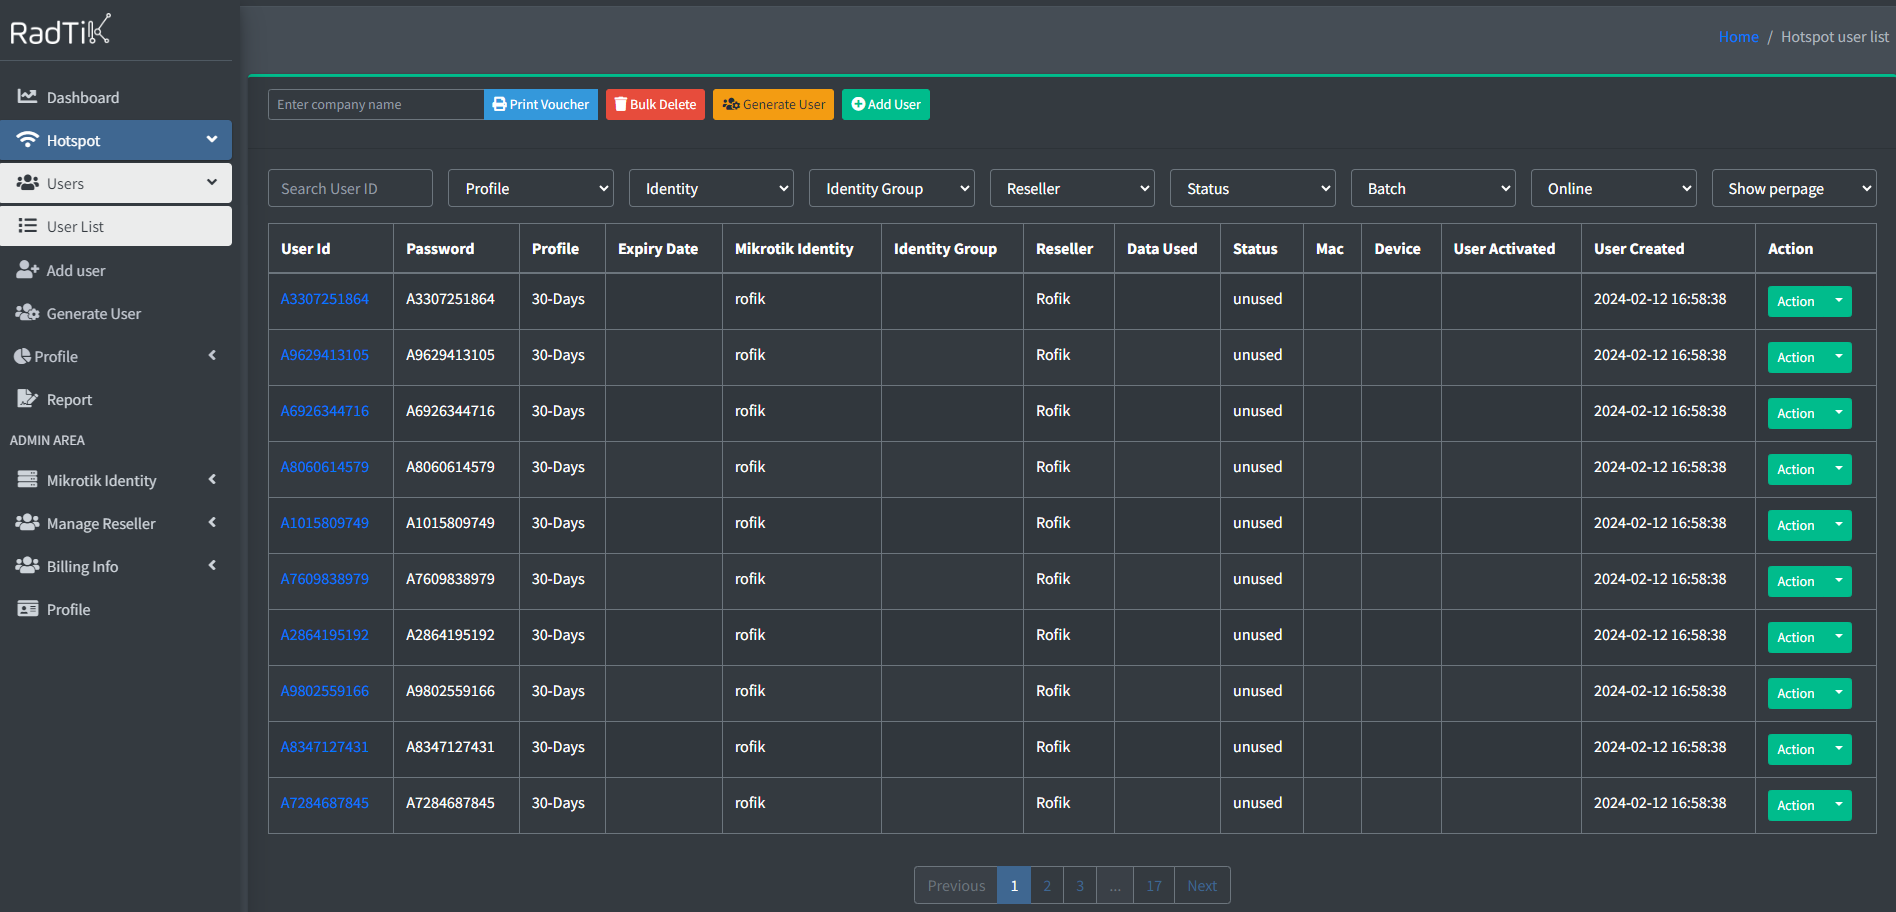Click the admin Profile ID card icon
Viewport: 1896px width, 912px height.
(28, 609)
